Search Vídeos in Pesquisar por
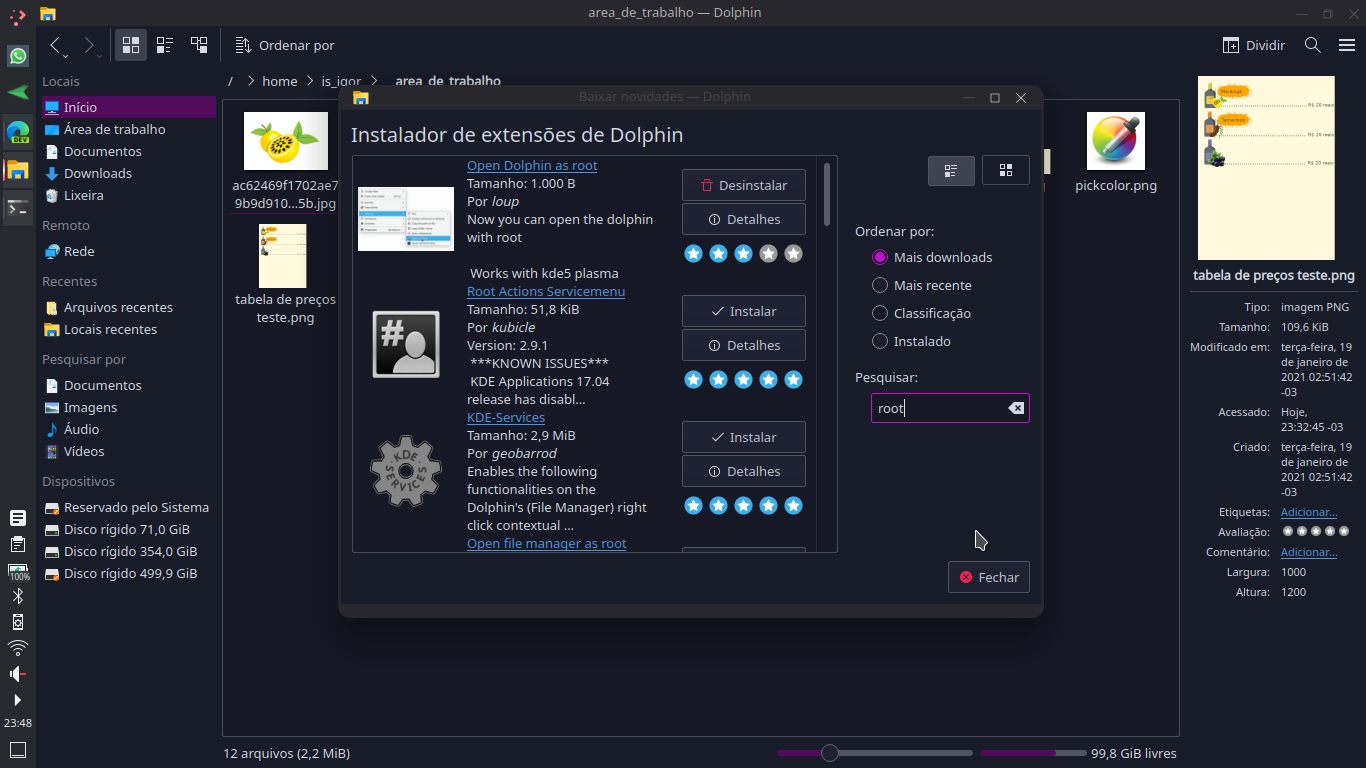The width and height of the screenshot is (1366, 768). pos(128,451)
